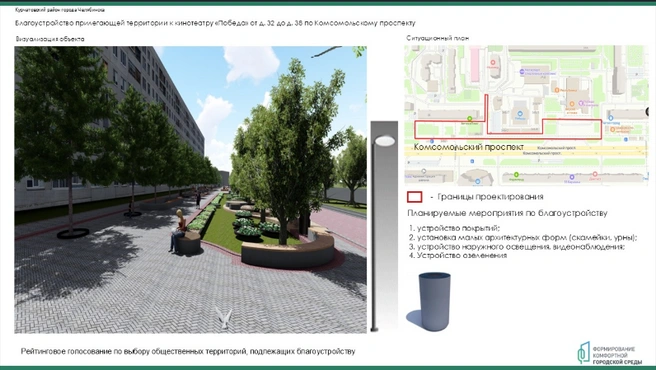The width and height of the screenshot is (656, 370).
Task: Select the 'Границы проектирования' legend text
Action: click(x=490, y=197)
